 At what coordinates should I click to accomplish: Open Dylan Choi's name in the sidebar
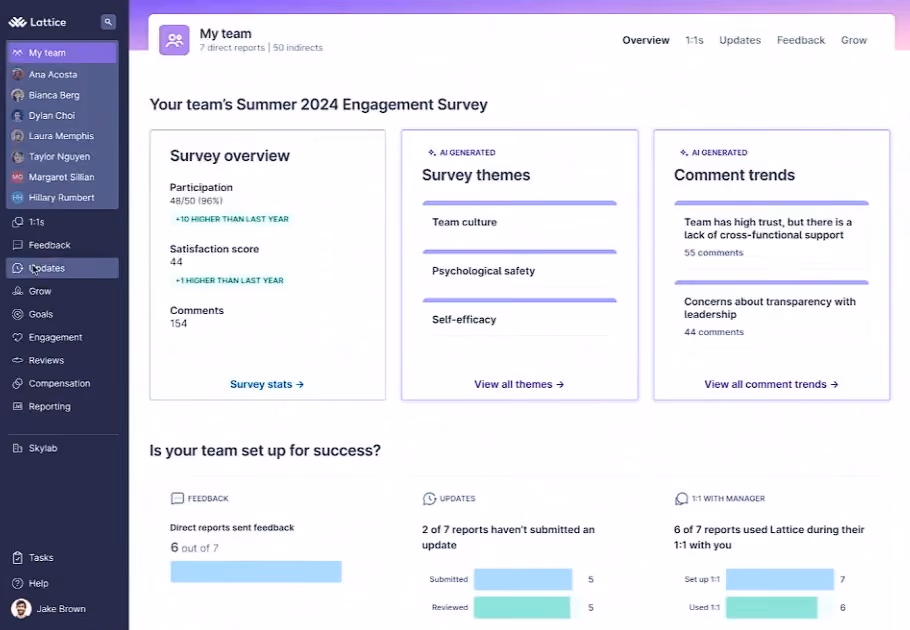(52, 115)
